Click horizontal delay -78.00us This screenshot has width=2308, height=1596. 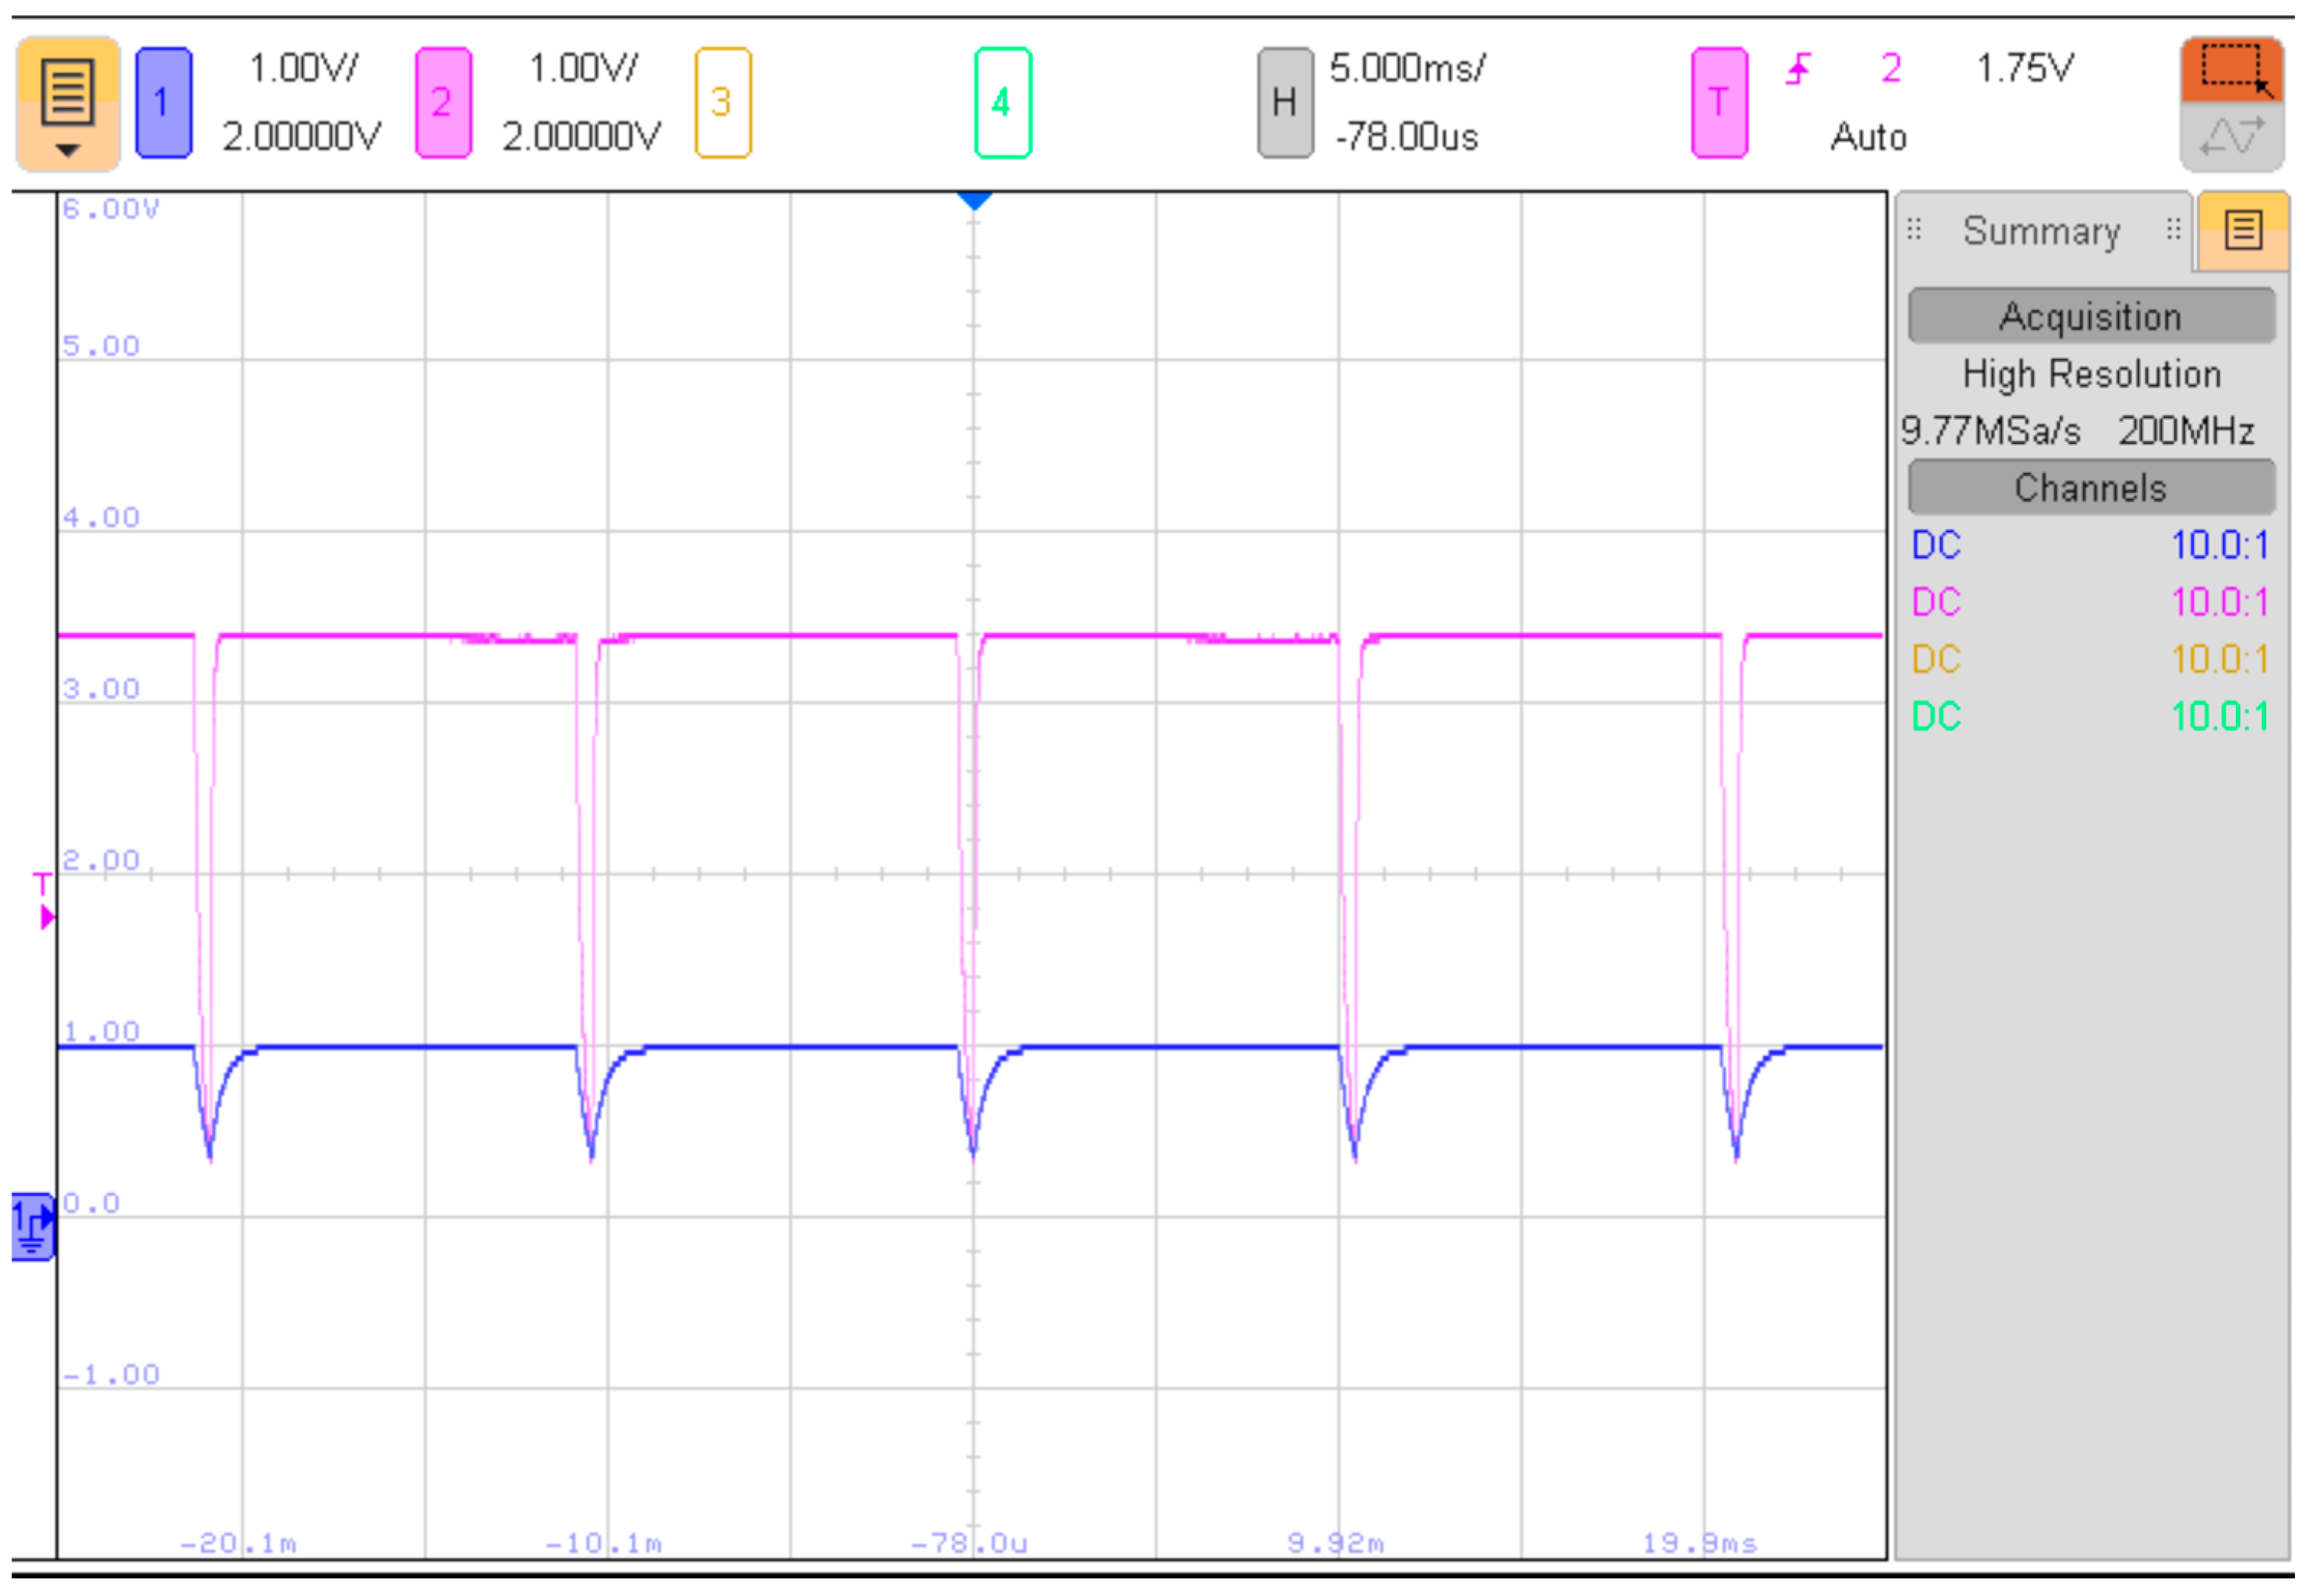point(1406,137)
